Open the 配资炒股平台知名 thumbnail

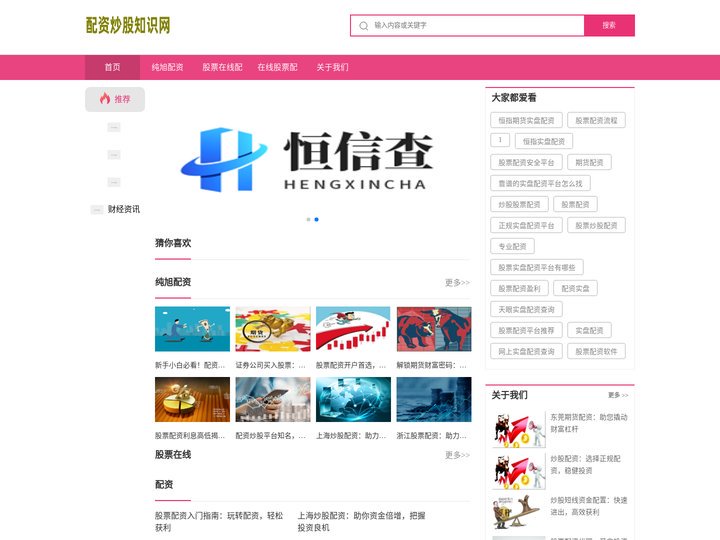point(273,399)
